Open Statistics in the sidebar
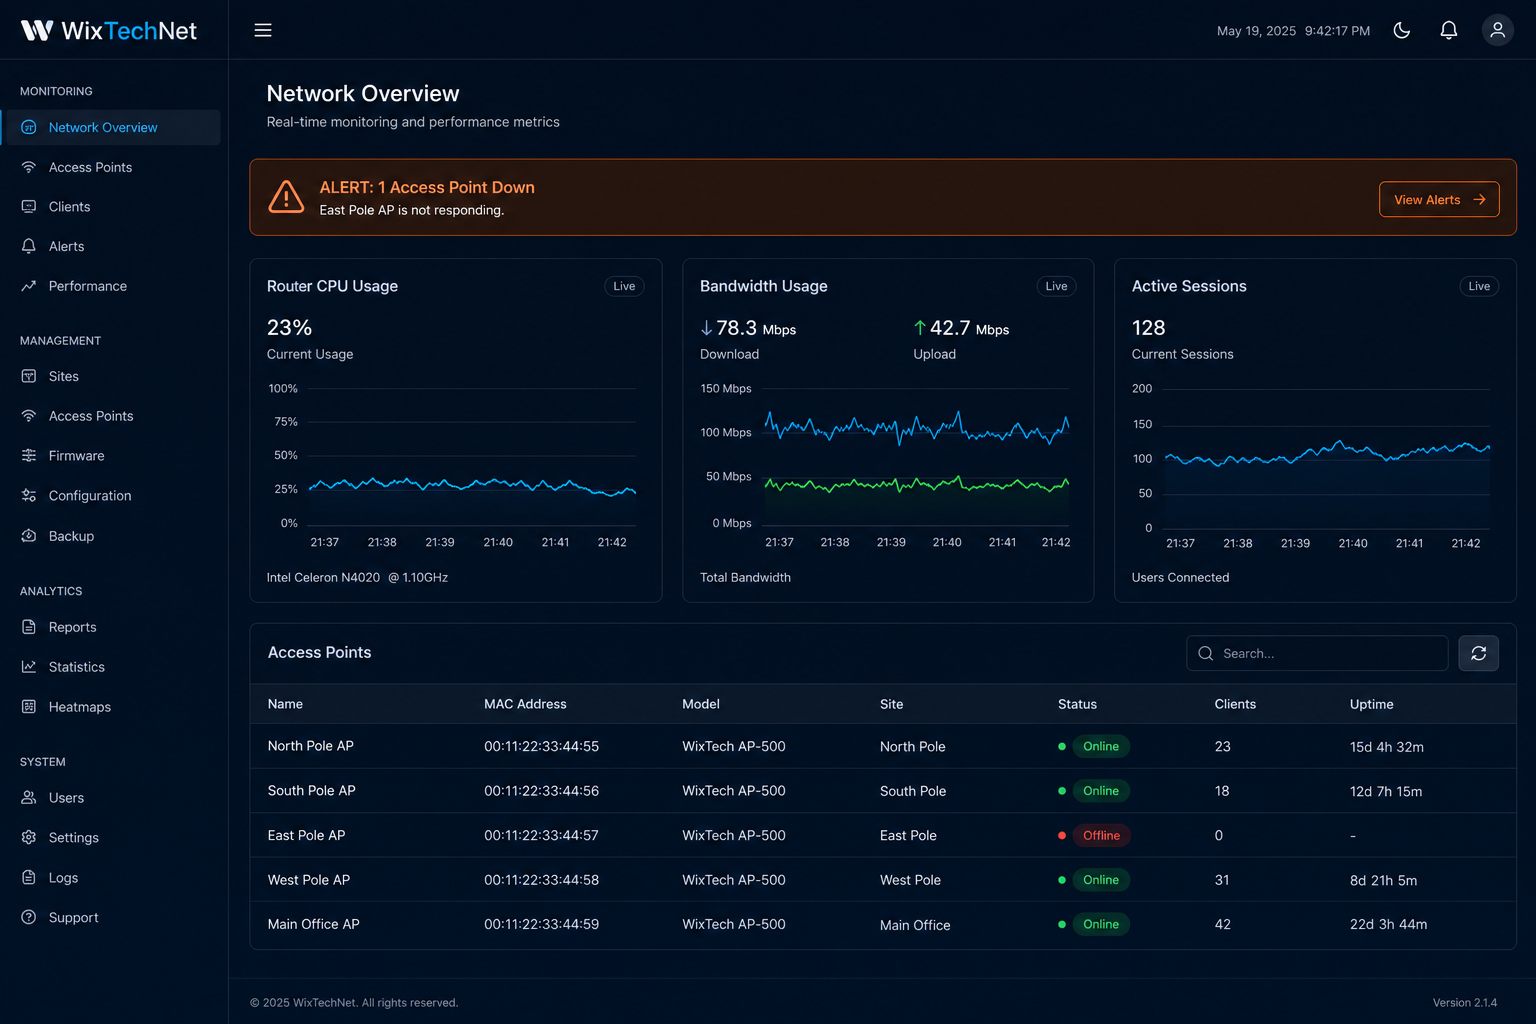 click(x=76, y=667)
